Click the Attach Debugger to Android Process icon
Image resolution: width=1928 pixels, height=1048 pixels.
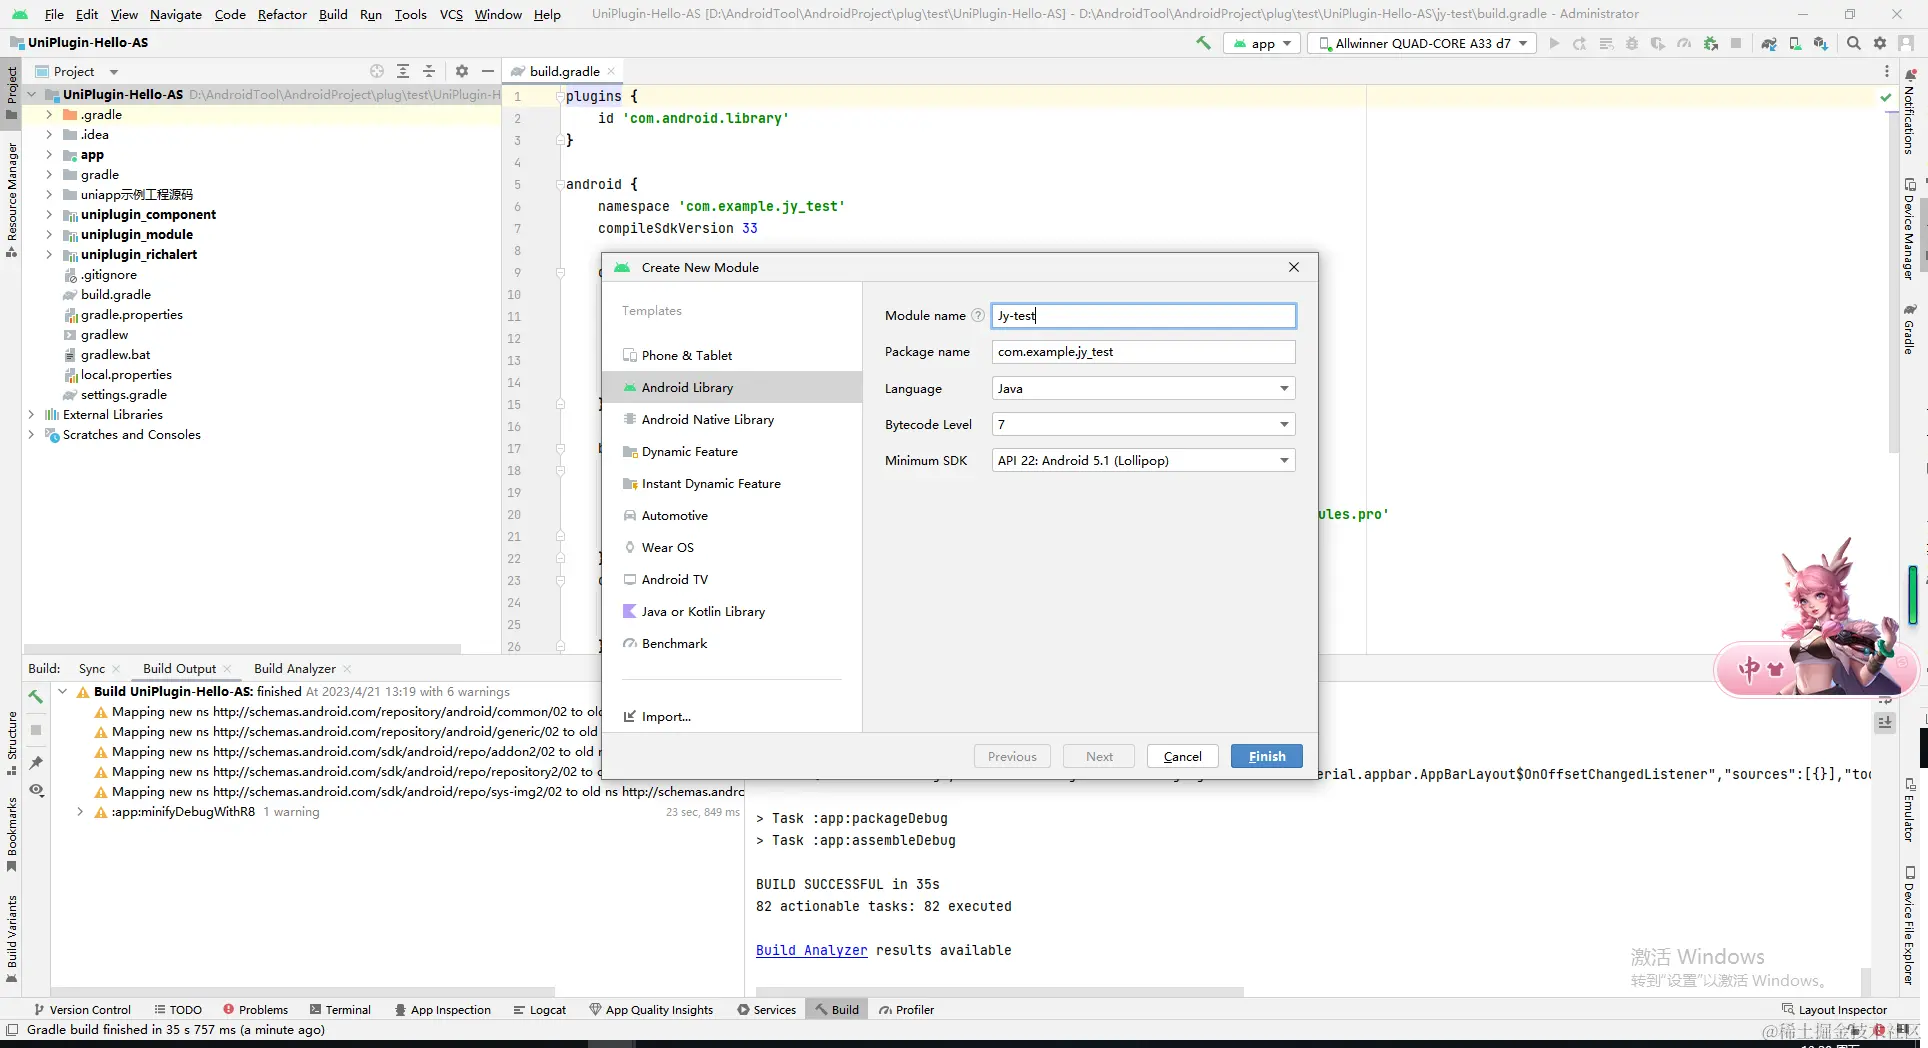click(x=1711, y=43)
